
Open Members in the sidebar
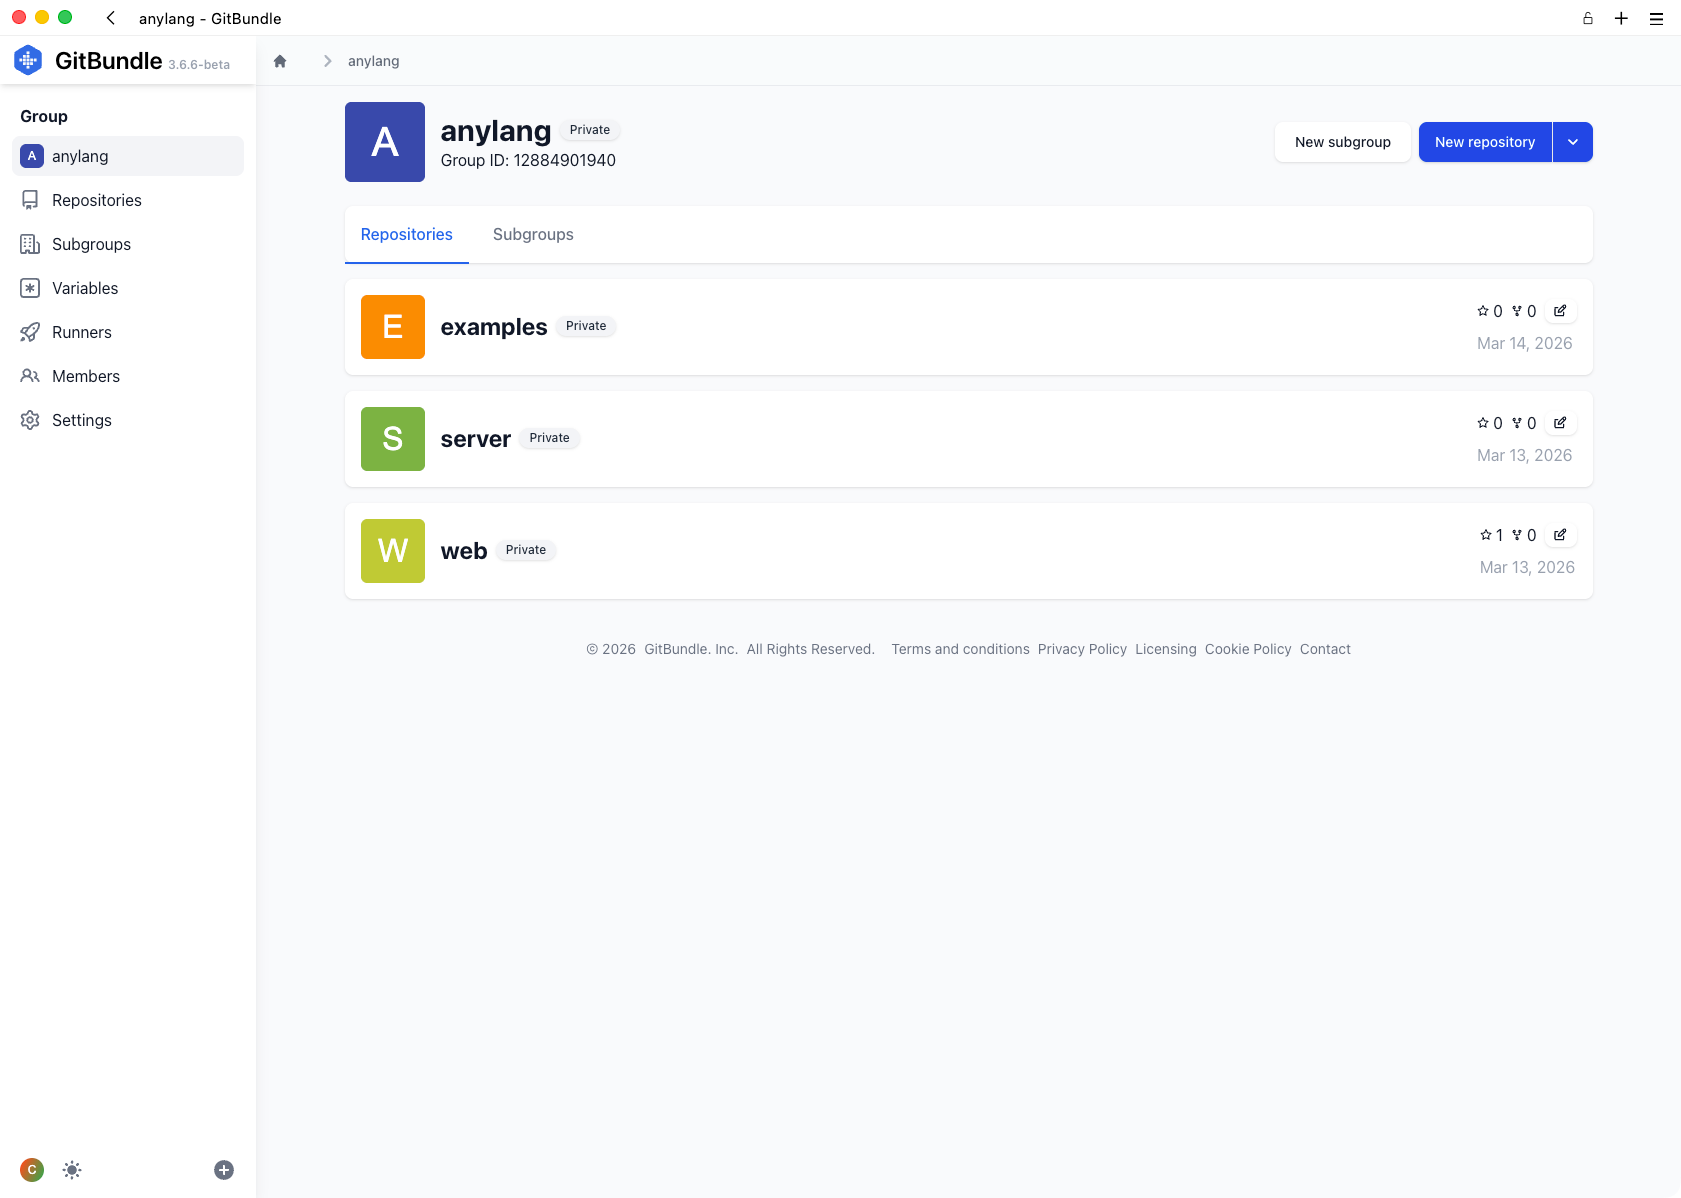click(x=128, y=376)
